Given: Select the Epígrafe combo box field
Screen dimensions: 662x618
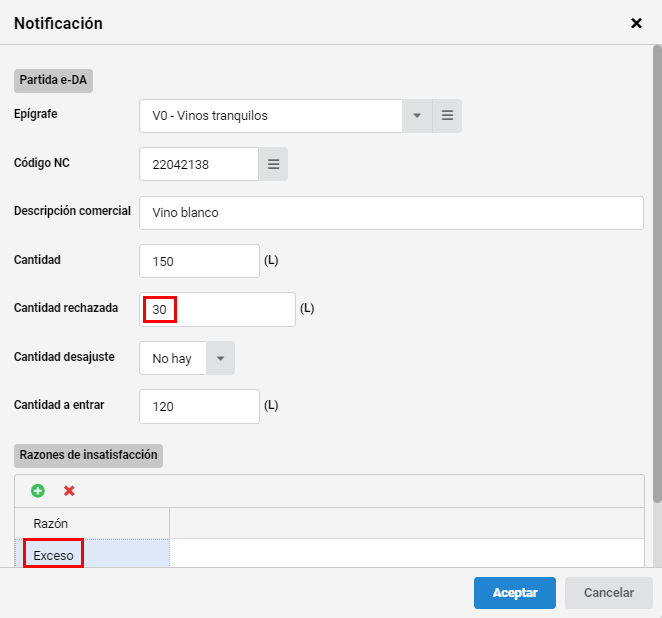Looking at the screenshot, I should 271,116.
